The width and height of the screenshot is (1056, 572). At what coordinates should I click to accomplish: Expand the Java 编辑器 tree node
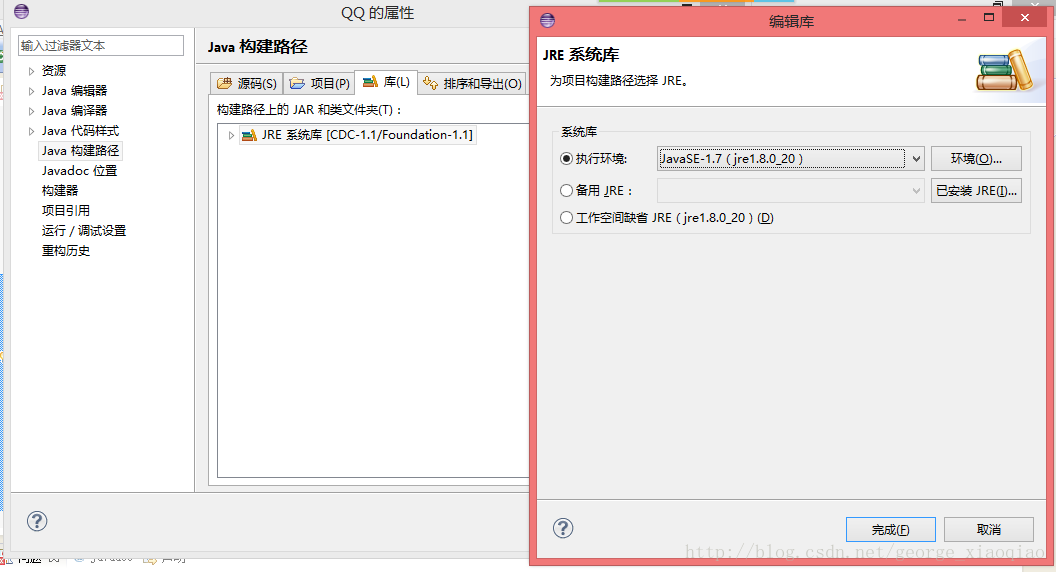pyautogui.click(x=31, y=91)
